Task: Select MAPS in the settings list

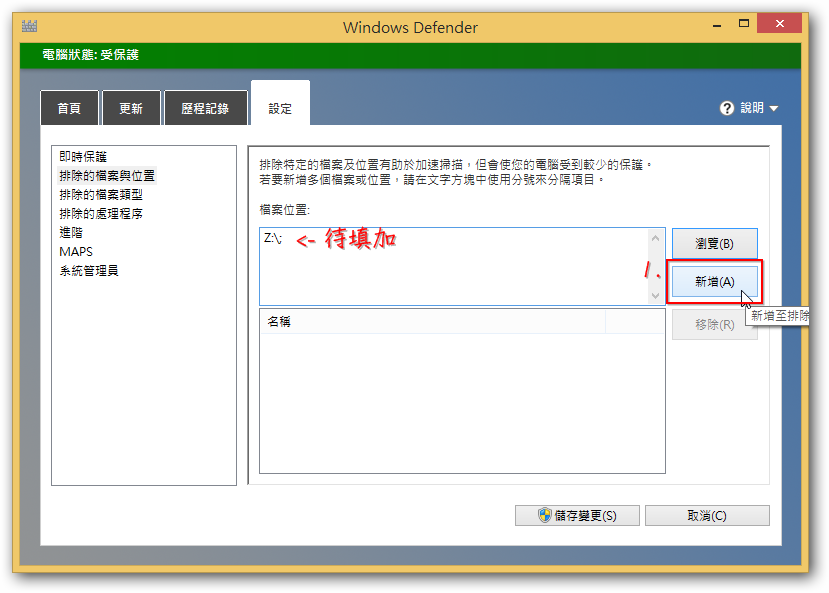Action: [x=76, y=252]
